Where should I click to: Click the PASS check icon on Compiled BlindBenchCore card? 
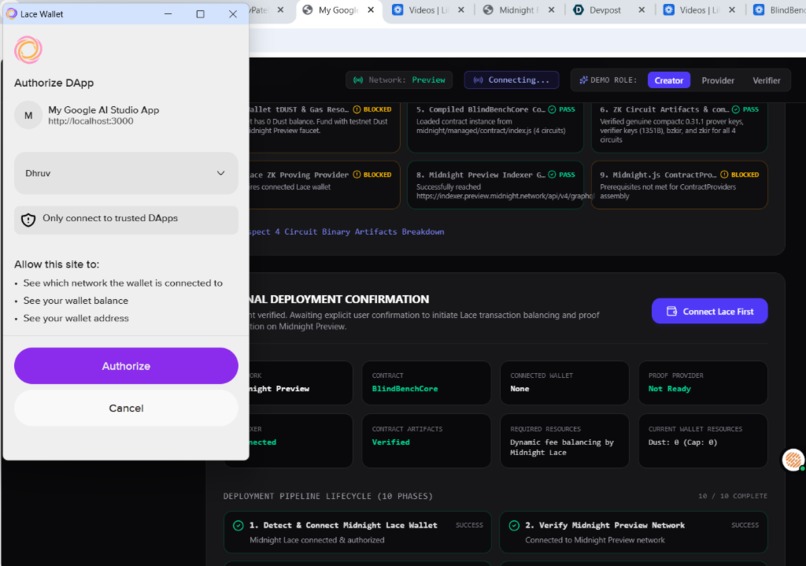pyautogui.click(x=552, y=109)
